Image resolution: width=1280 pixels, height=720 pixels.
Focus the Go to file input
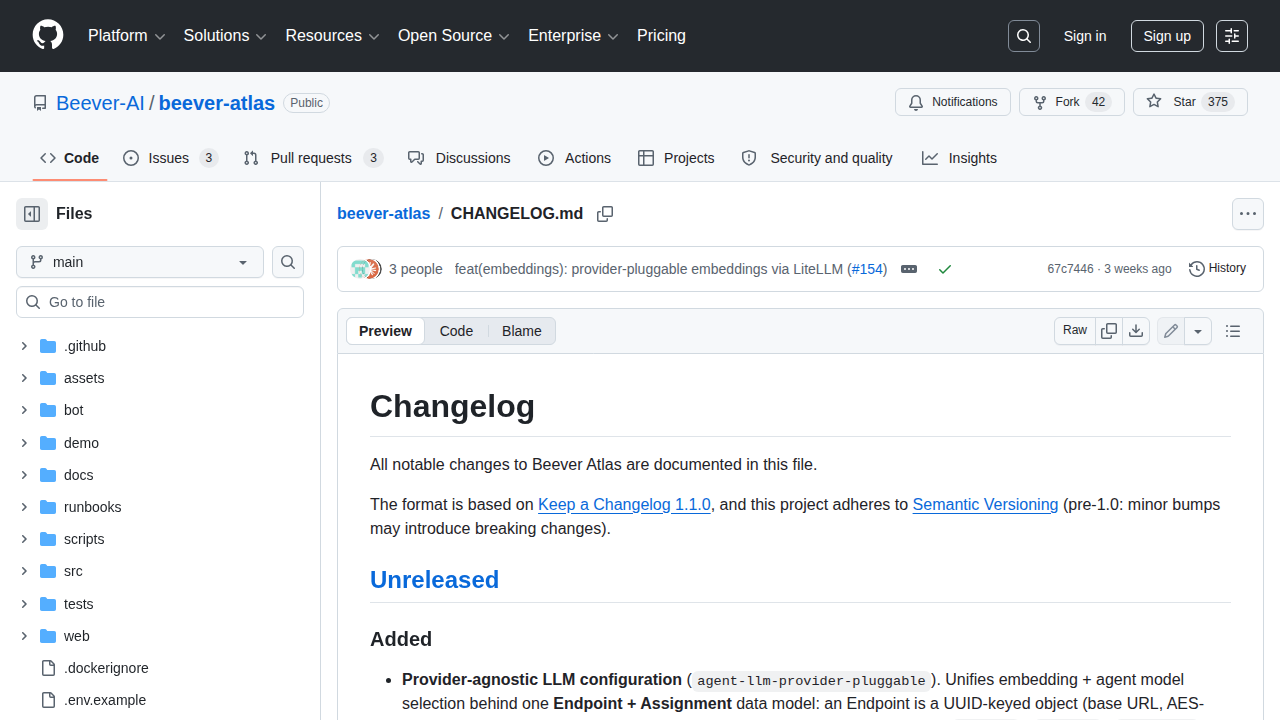160,302
